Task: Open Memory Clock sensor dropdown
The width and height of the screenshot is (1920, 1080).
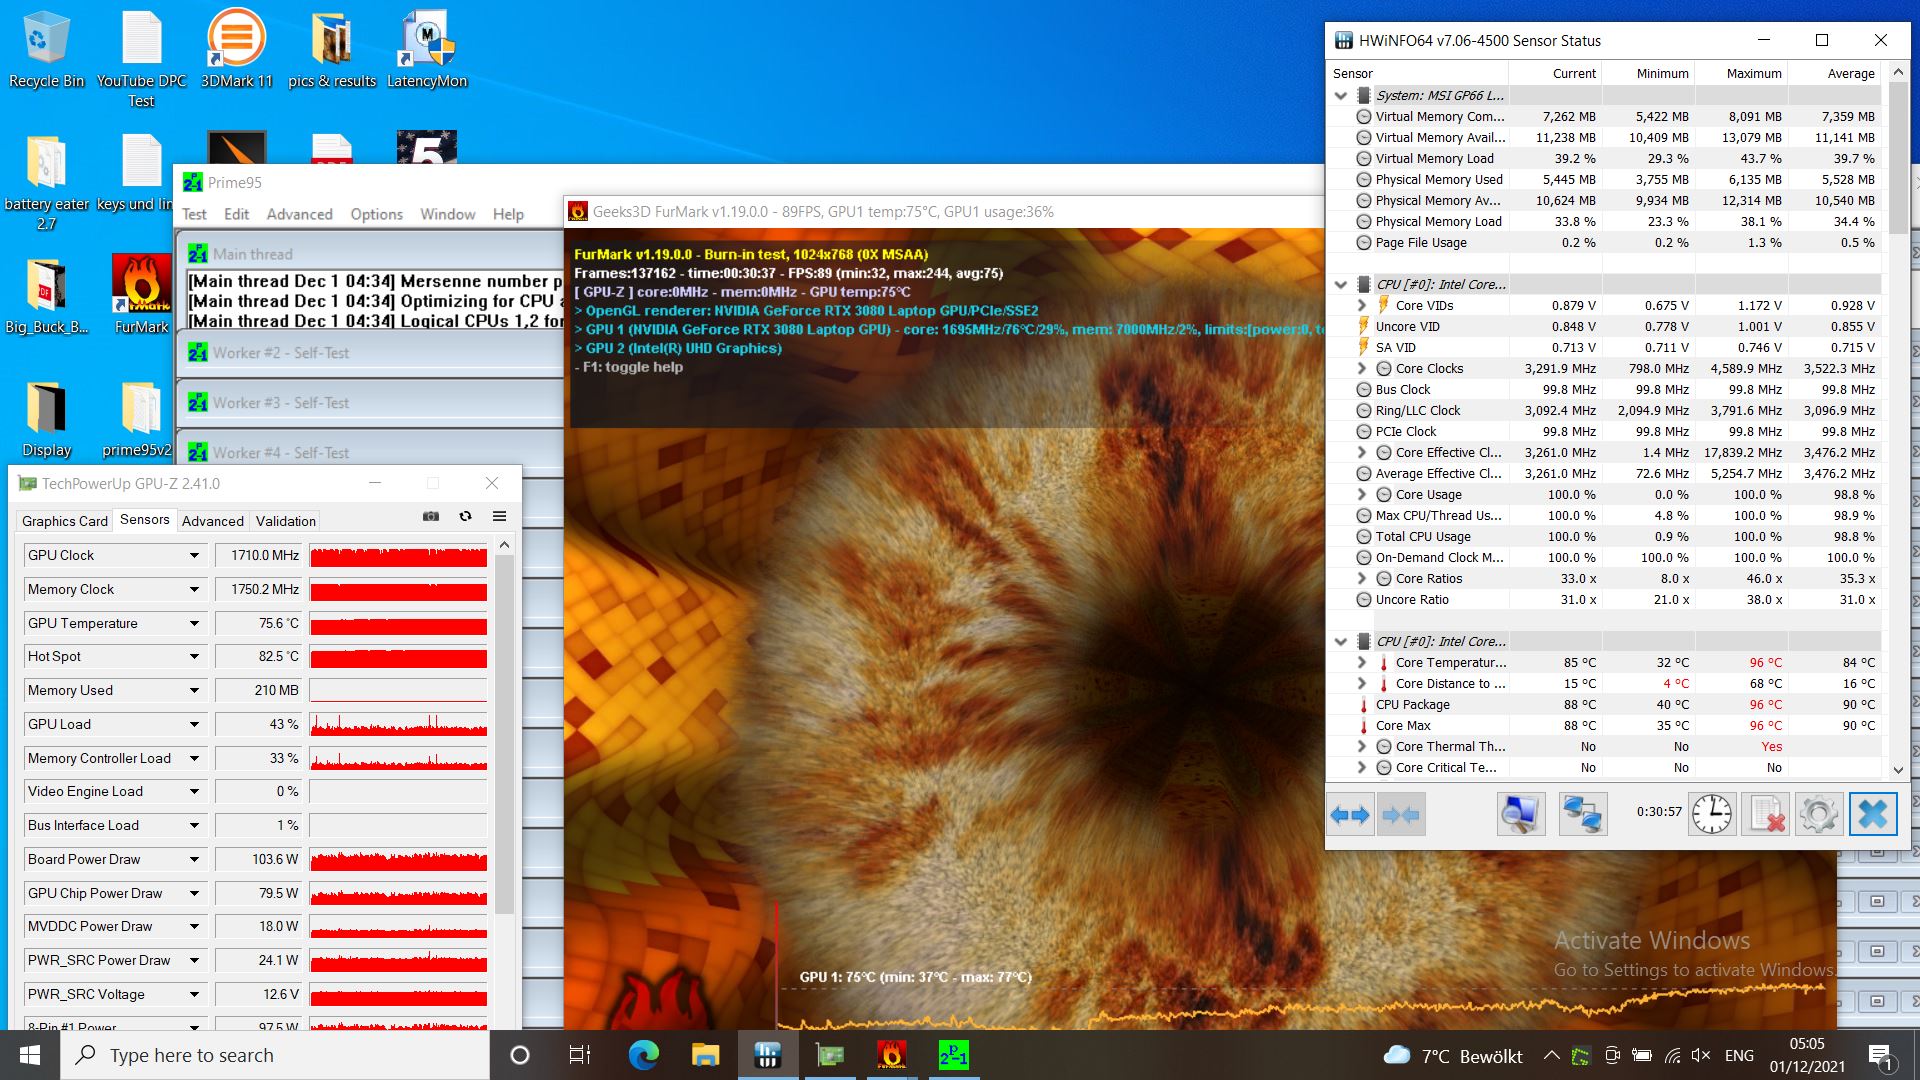Action: [194, 590]
